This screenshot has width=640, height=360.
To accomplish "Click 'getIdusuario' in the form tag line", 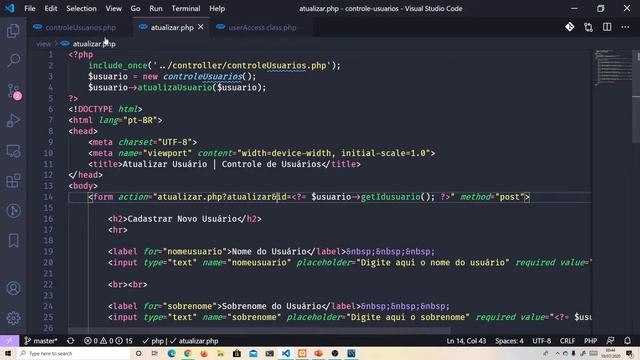I will pos(391,197).
